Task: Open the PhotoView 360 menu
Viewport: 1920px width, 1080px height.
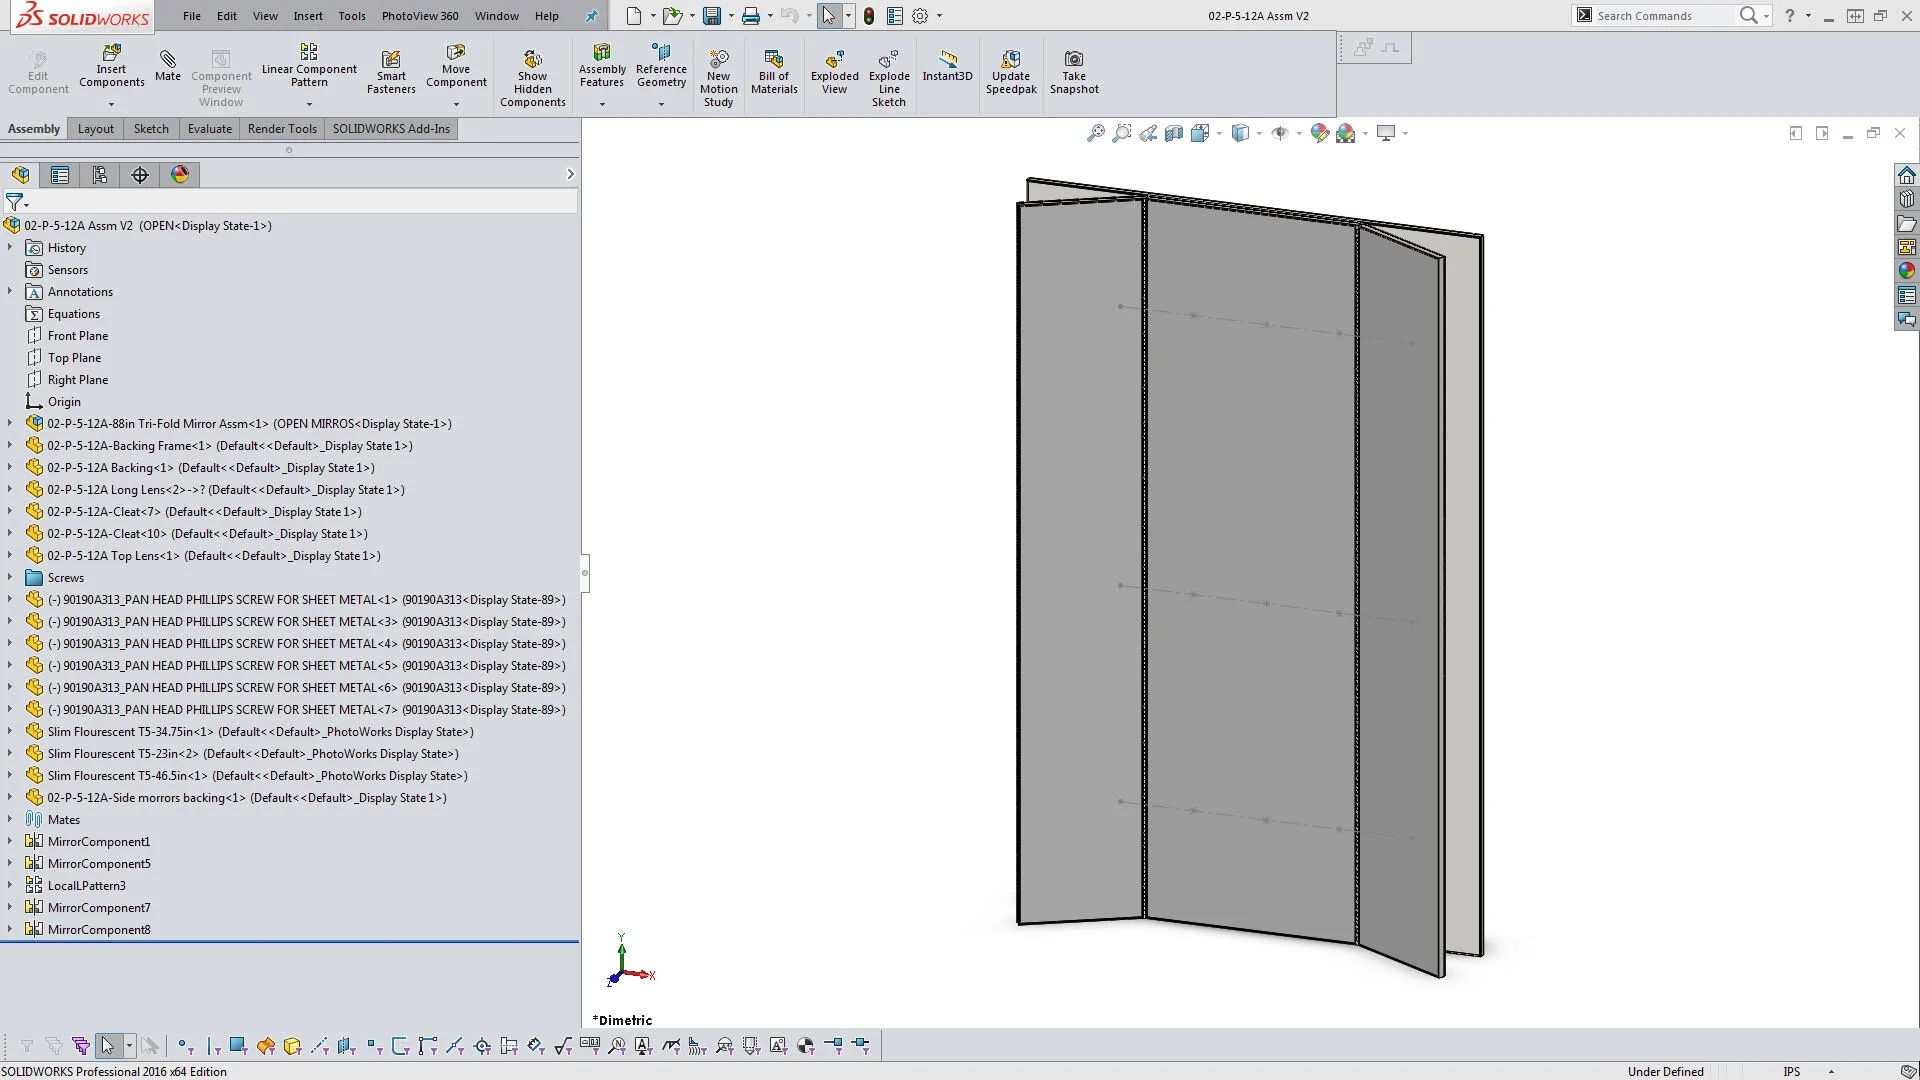Action: click(x=420, y=16)
